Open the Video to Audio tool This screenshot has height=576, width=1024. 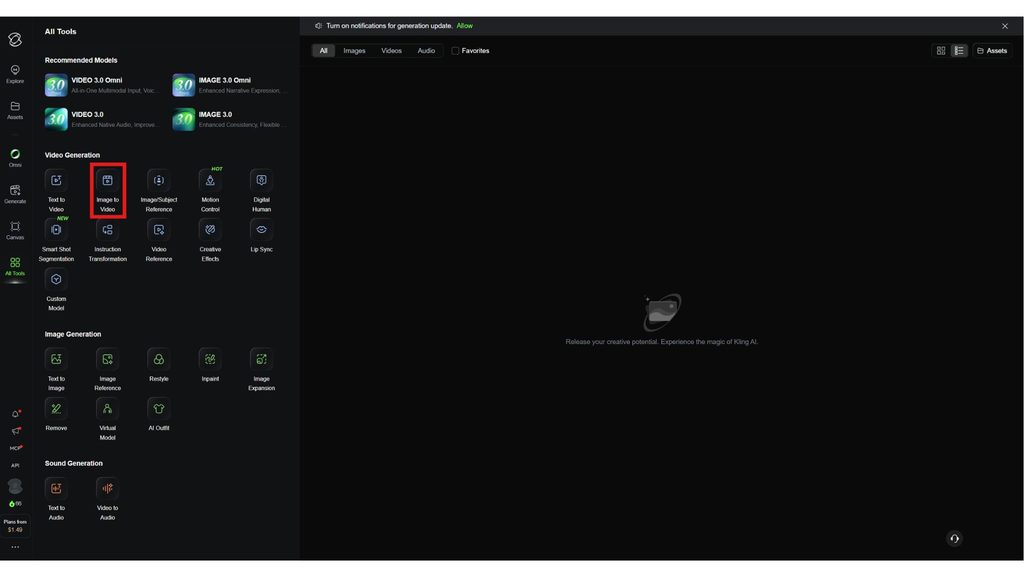pos(108,499)
